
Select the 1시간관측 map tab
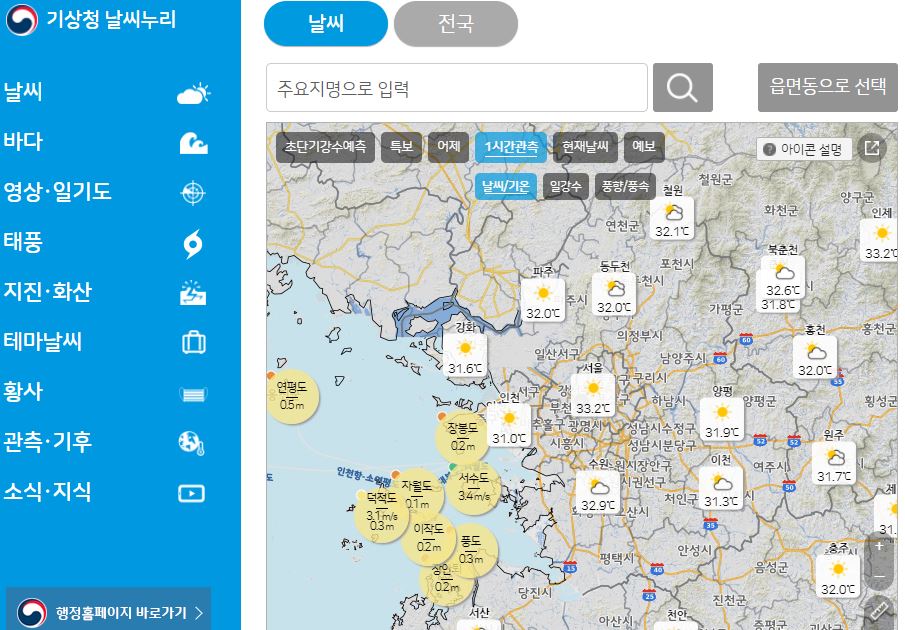pyautogui.click(x=511, y=147)
